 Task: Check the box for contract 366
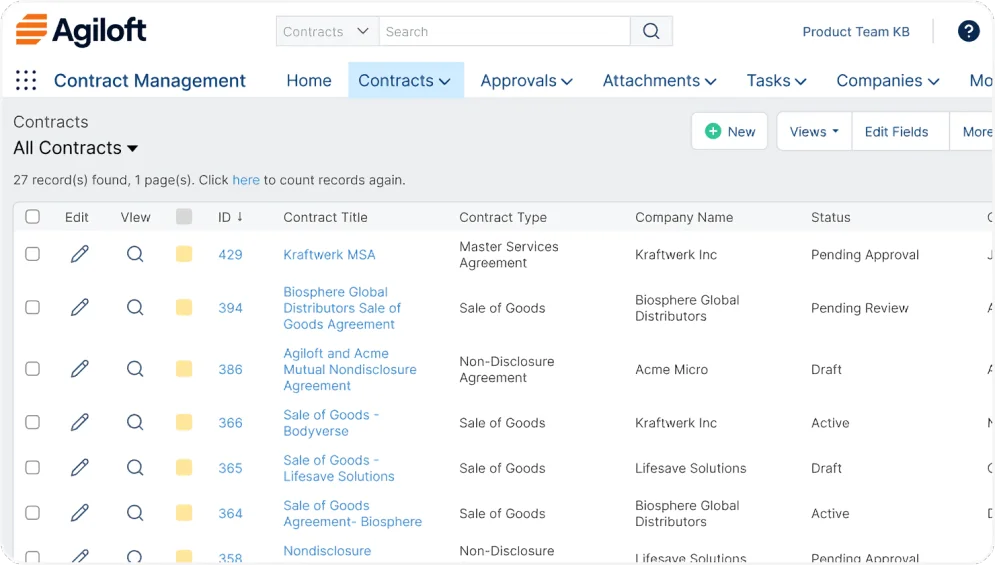pos(32,422)
